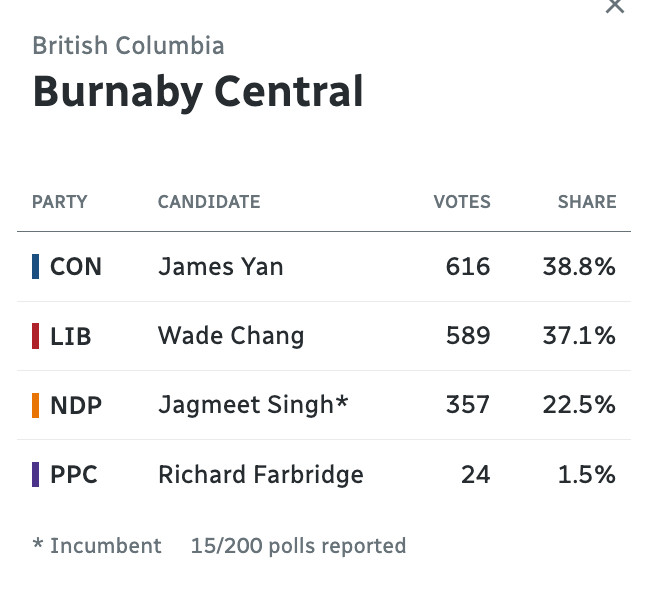This screenshot has width=656, height=590.
Task: Click the Burnaby Central riding title
Action: click(198, 92)
